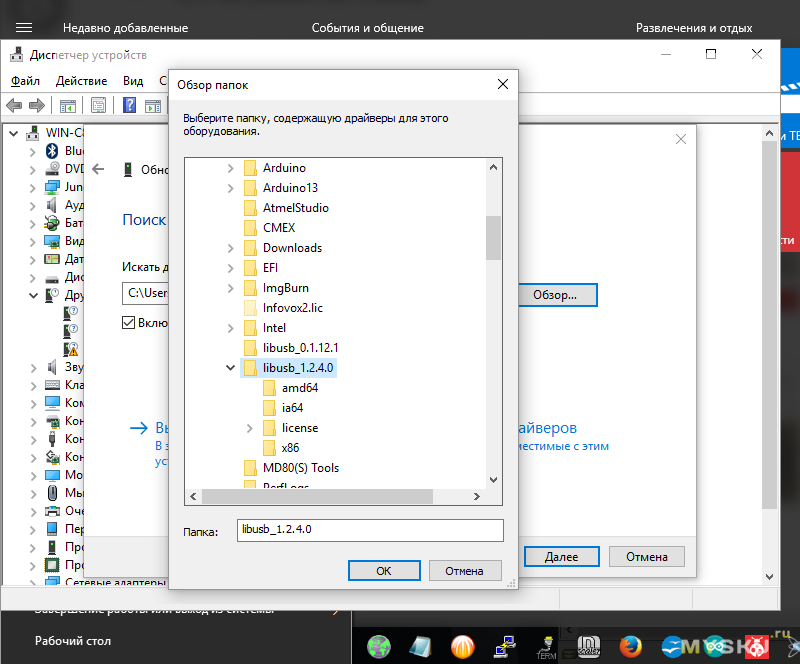This screenshot has height=664, width=800.
Task: Click the Downloads folder name
Action: point(292,248)
